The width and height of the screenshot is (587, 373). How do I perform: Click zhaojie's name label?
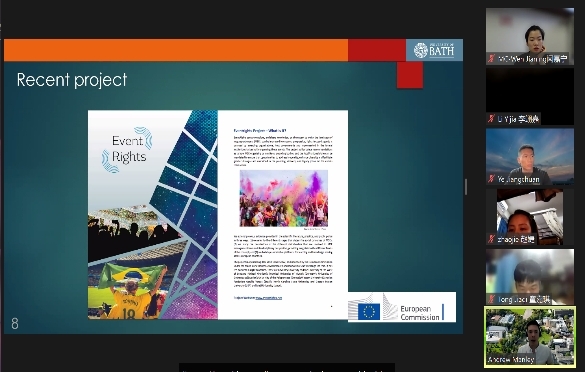coord(515,239)
